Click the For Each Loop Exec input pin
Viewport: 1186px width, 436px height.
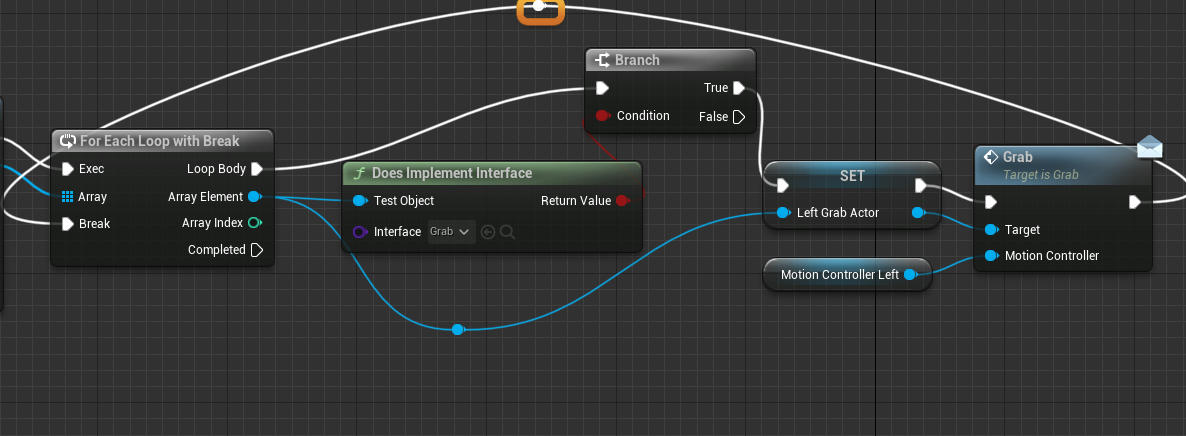point(67,168)
